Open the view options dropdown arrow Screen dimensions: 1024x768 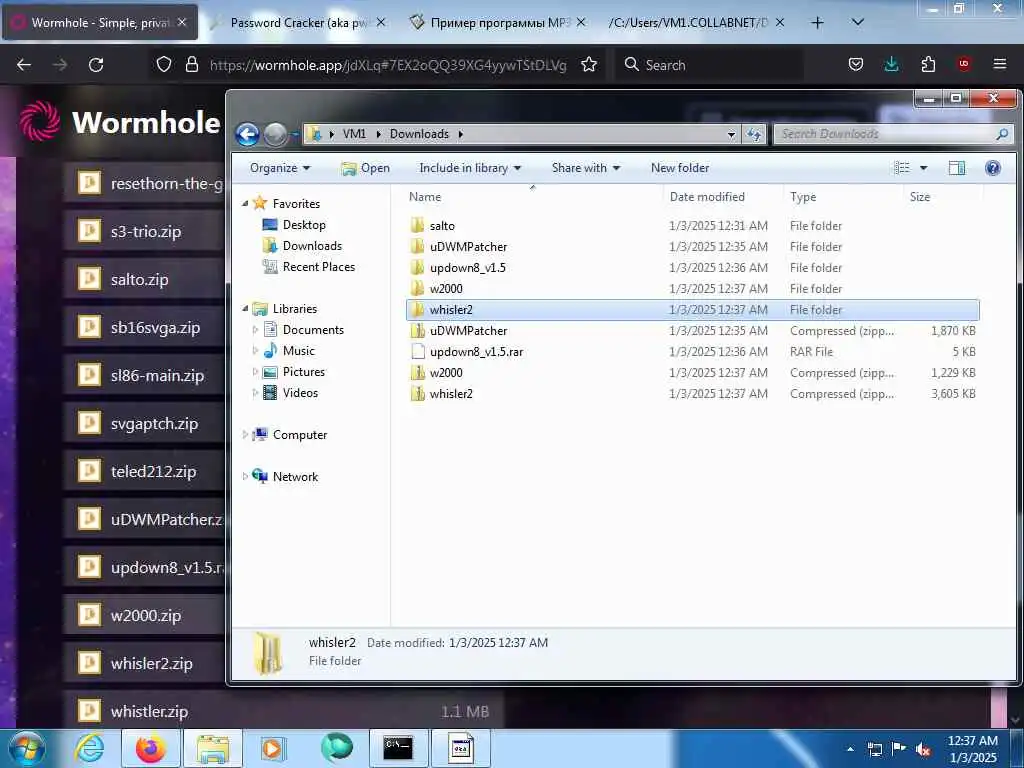tap(923, 168)
